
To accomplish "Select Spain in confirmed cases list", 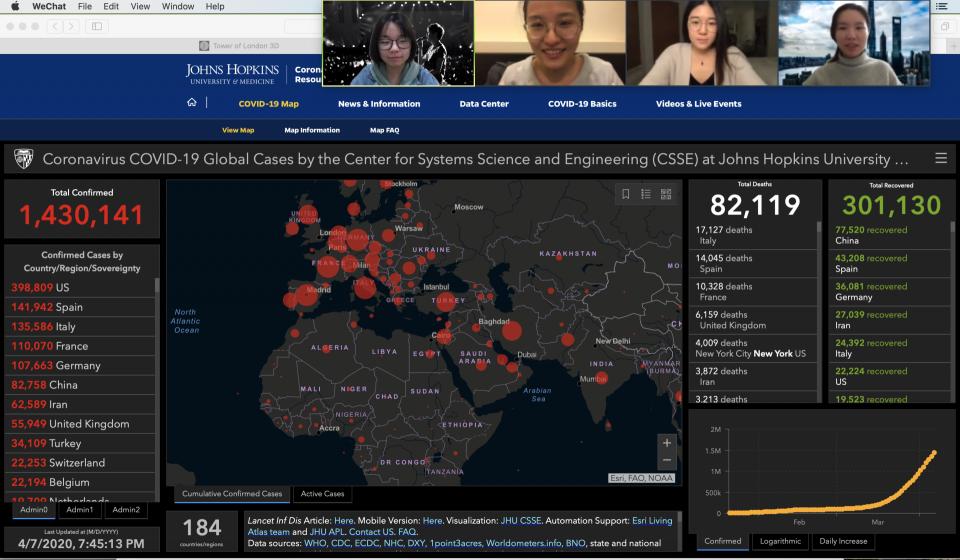I will click(70, 307).
